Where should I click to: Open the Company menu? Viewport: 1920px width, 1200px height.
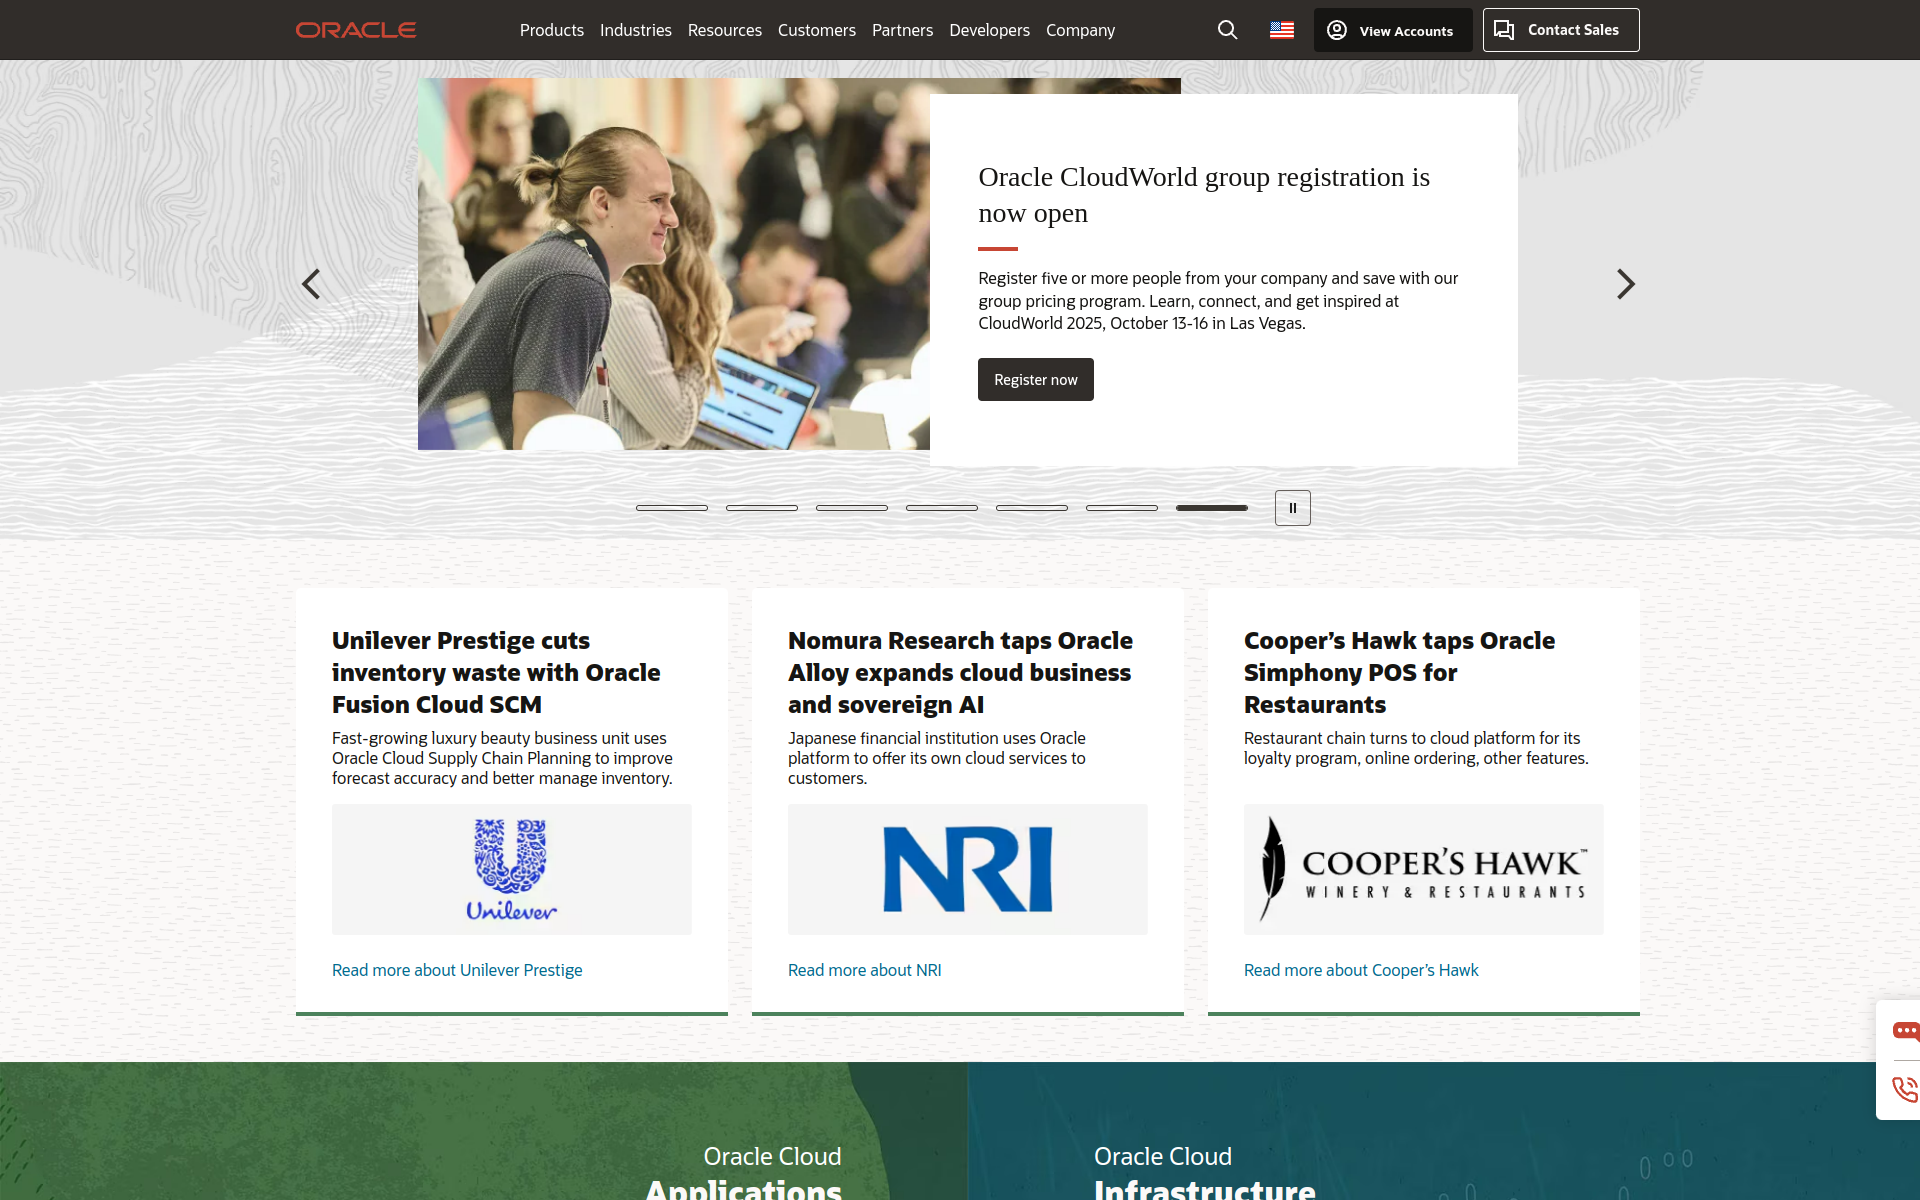tap(1080, 30)
